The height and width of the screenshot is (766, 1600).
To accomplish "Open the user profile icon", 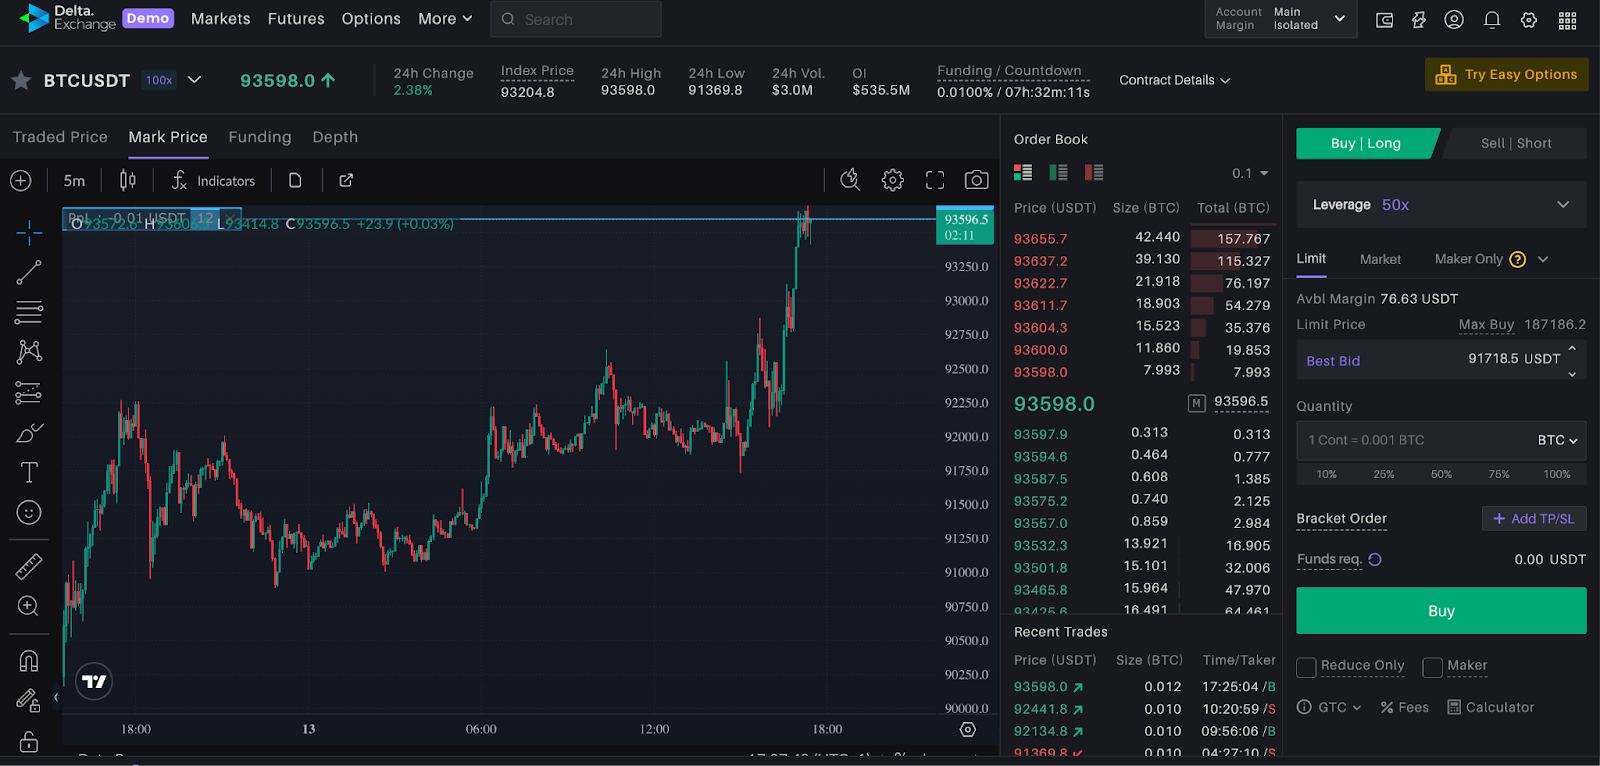I will pyautogui.click(x=1454, y=20).
